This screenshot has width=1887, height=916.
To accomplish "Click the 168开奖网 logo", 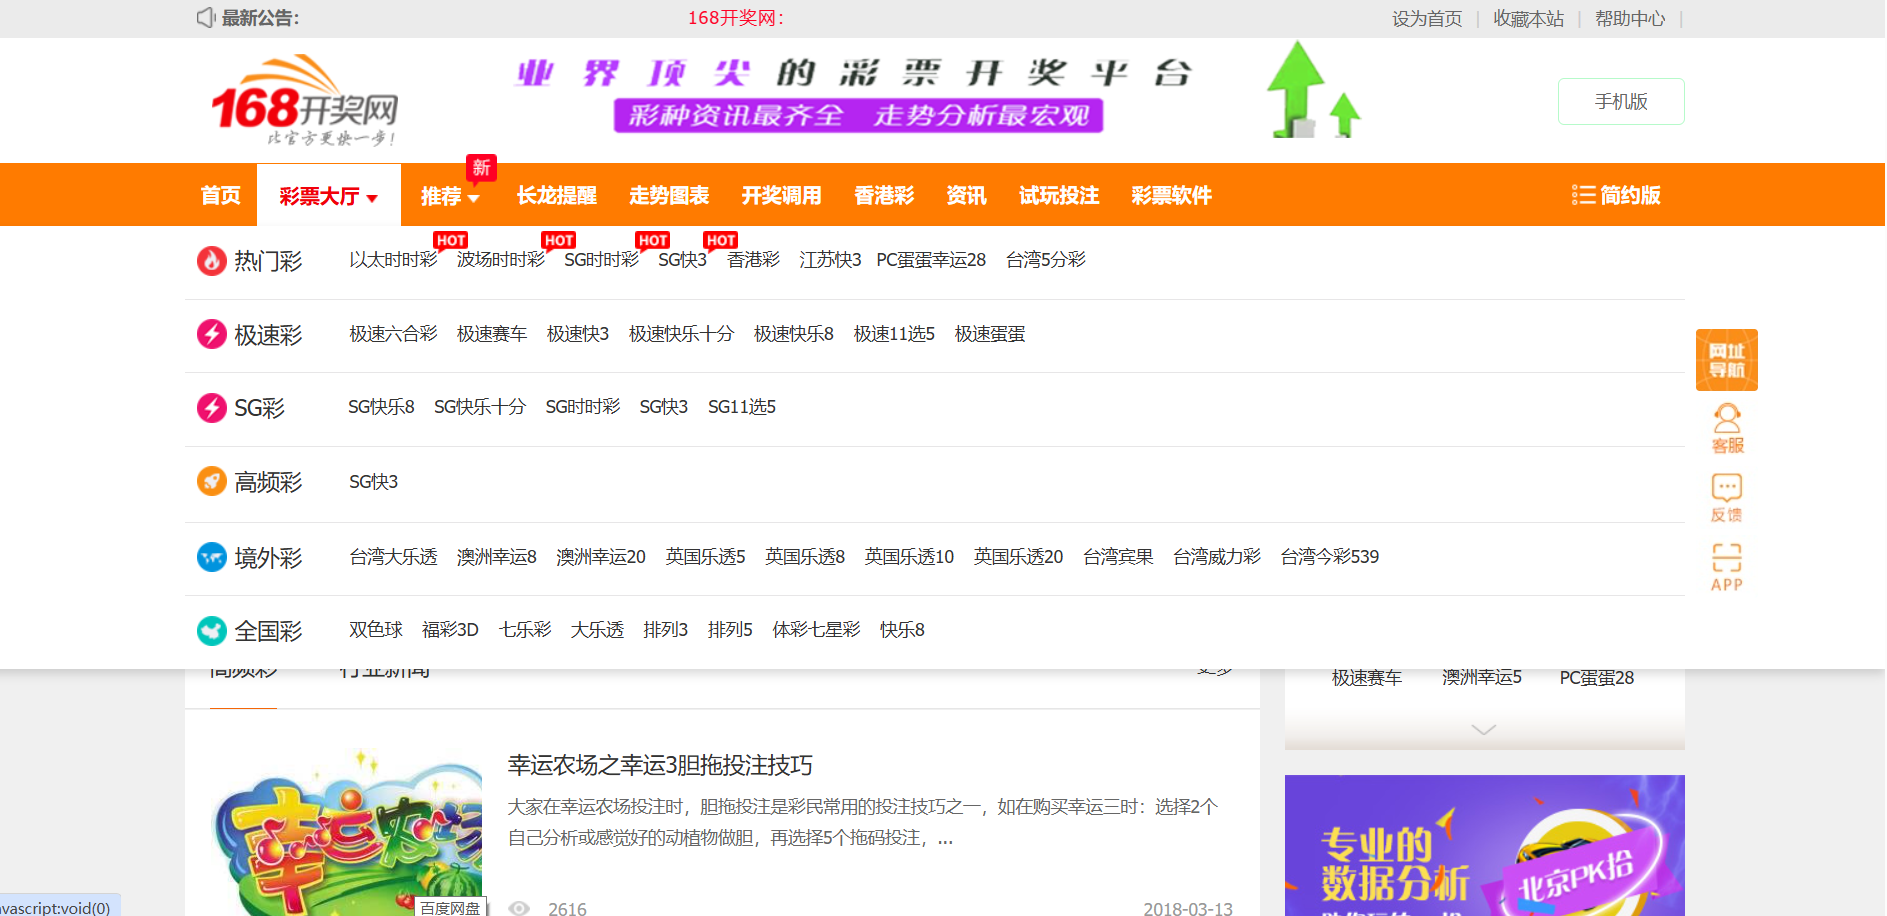I will tap(304, 100).
